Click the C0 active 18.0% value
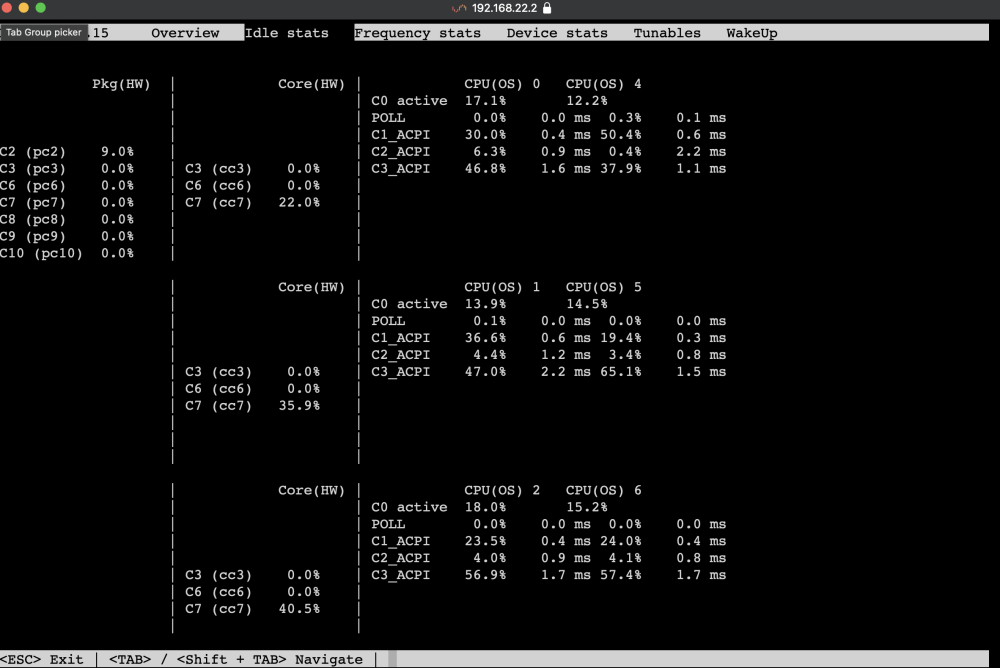1000x668 pixels. point(485,507)
